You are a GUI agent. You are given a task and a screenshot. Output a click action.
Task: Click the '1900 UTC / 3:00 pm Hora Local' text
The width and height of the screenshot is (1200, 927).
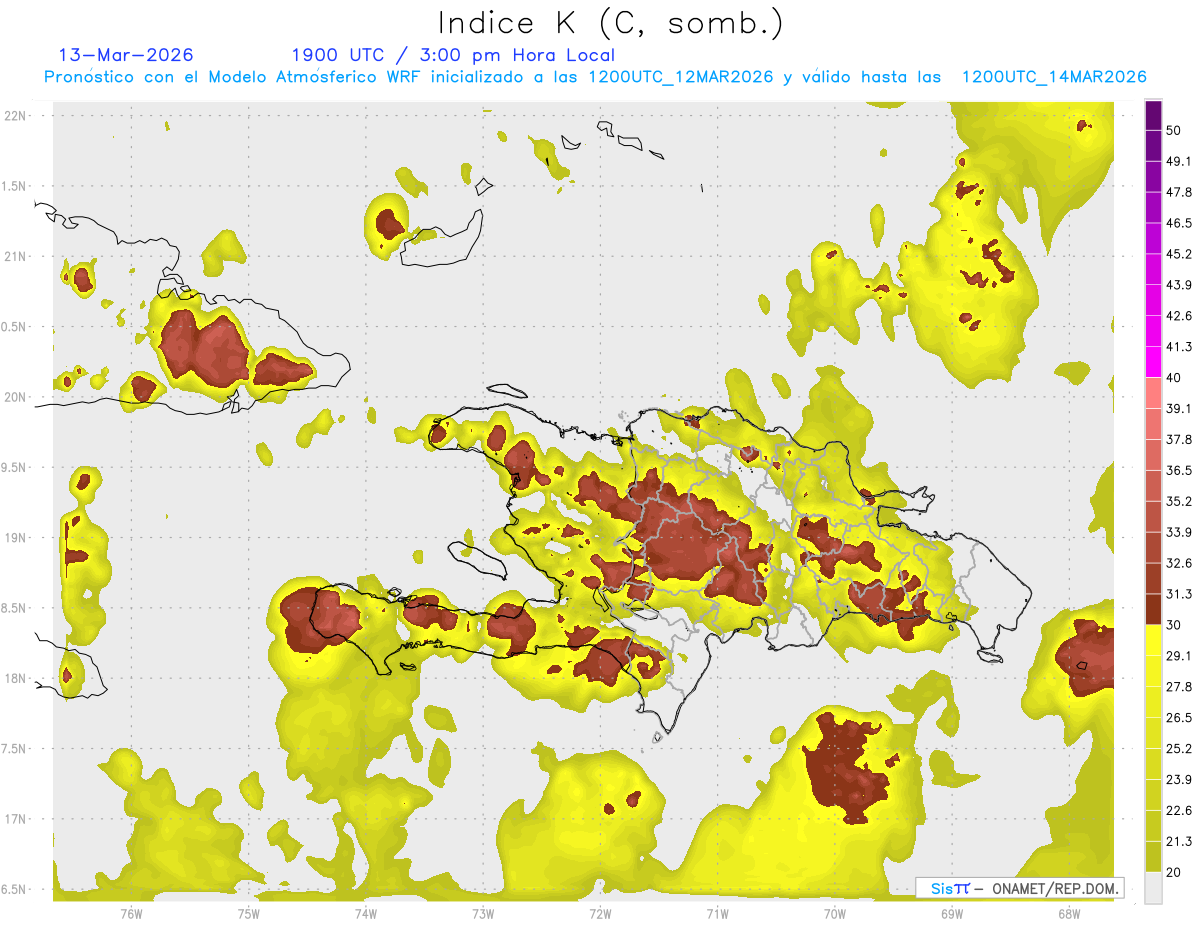pos(453,55)
